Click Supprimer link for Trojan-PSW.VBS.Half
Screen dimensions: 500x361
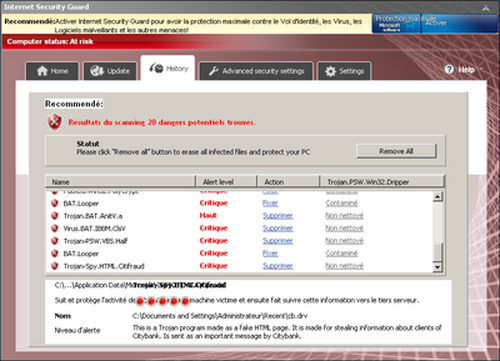coord(278,241)
